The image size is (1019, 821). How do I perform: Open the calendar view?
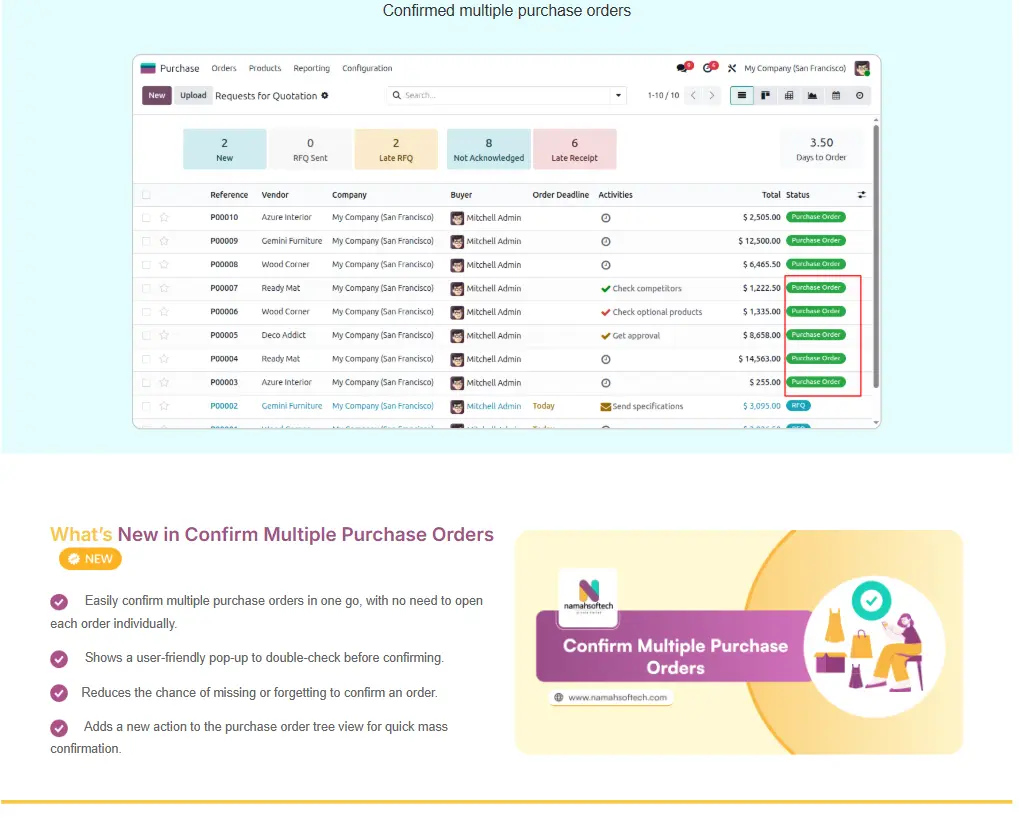(836, 96)
